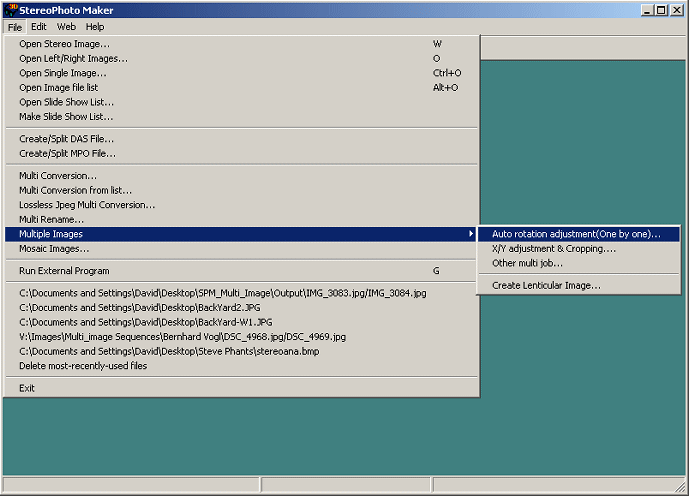The width and height of the screenshot is (689, 496).
Task: Select Delete most-recently-used files
Action: click(x=241, y=366)
